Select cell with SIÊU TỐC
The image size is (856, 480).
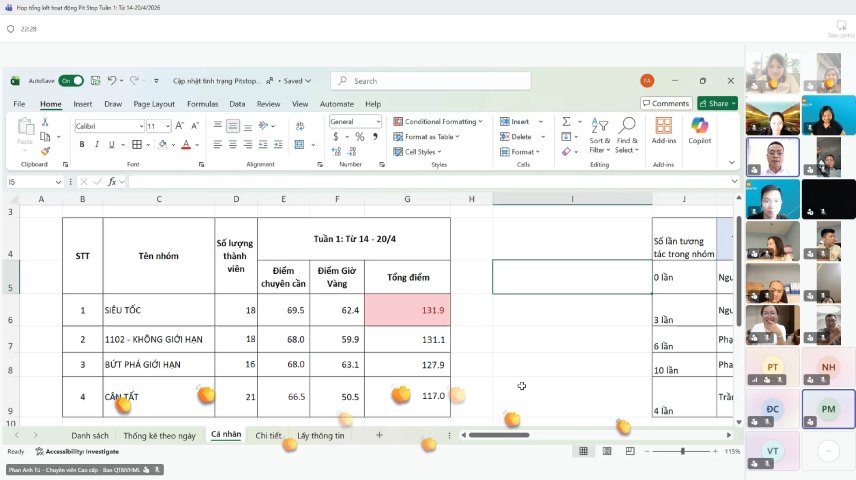(159, 310)
